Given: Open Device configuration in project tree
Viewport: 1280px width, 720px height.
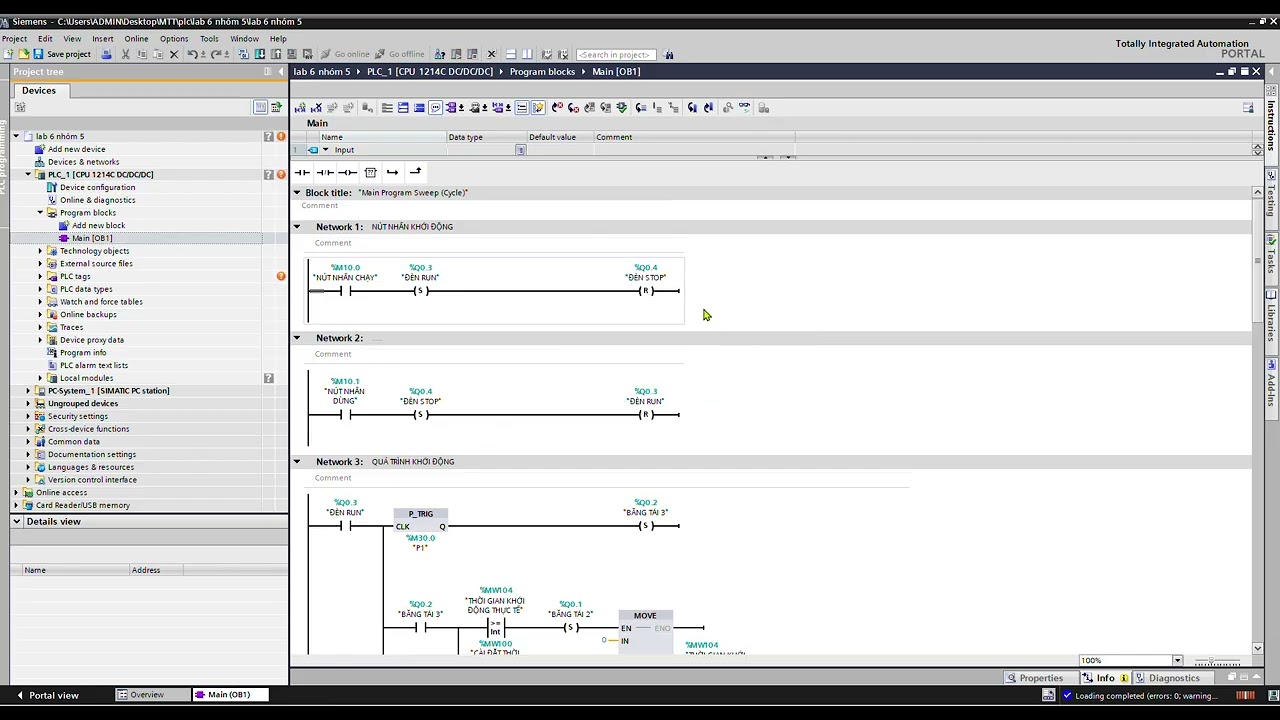Looking at the screenshot, I should coord(97,187).
